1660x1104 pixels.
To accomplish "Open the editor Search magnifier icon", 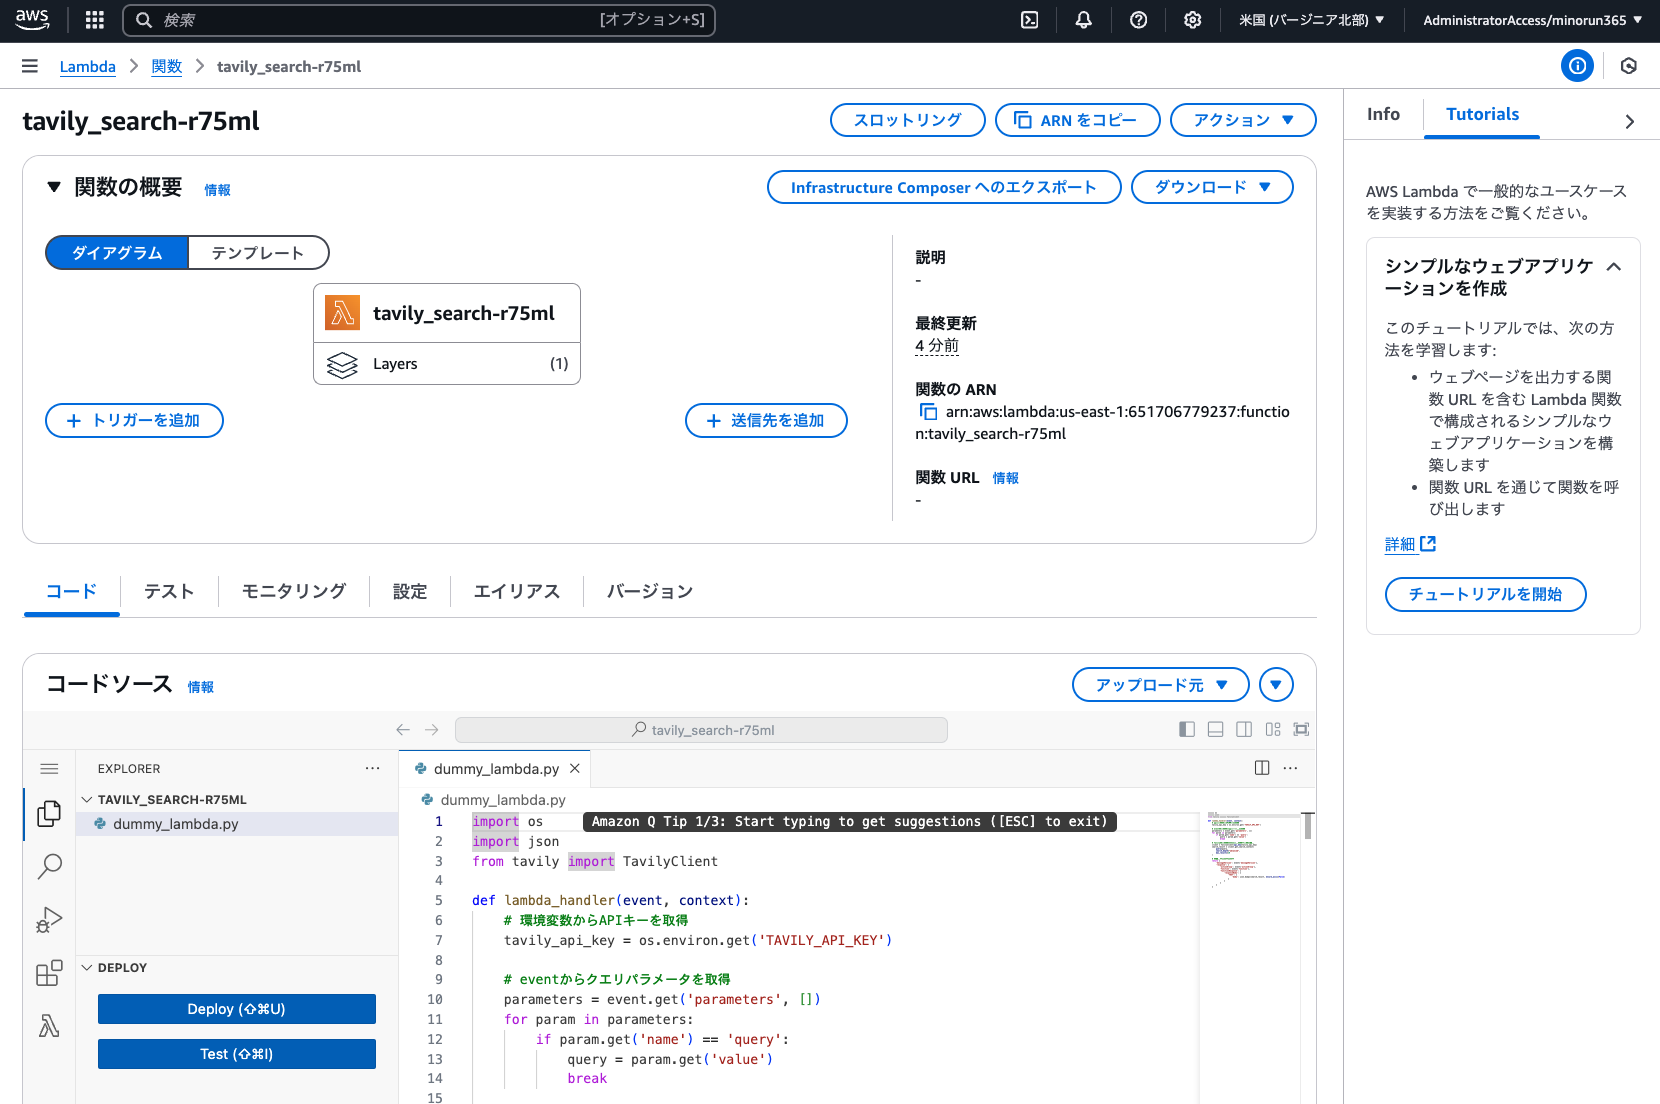I will [49, 866].
